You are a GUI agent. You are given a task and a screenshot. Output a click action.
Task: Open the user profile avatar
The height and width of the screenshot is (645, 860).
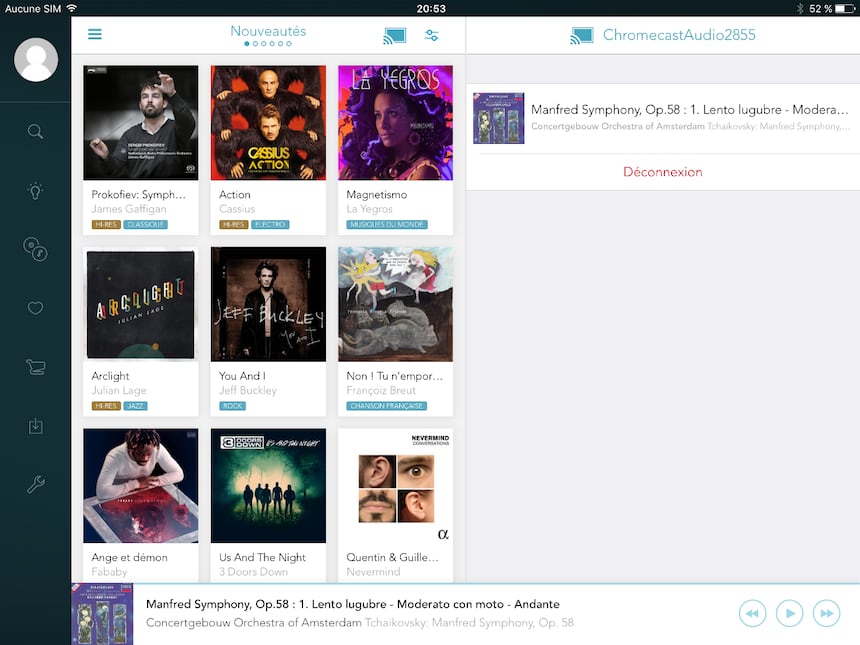tap(36, 59)
